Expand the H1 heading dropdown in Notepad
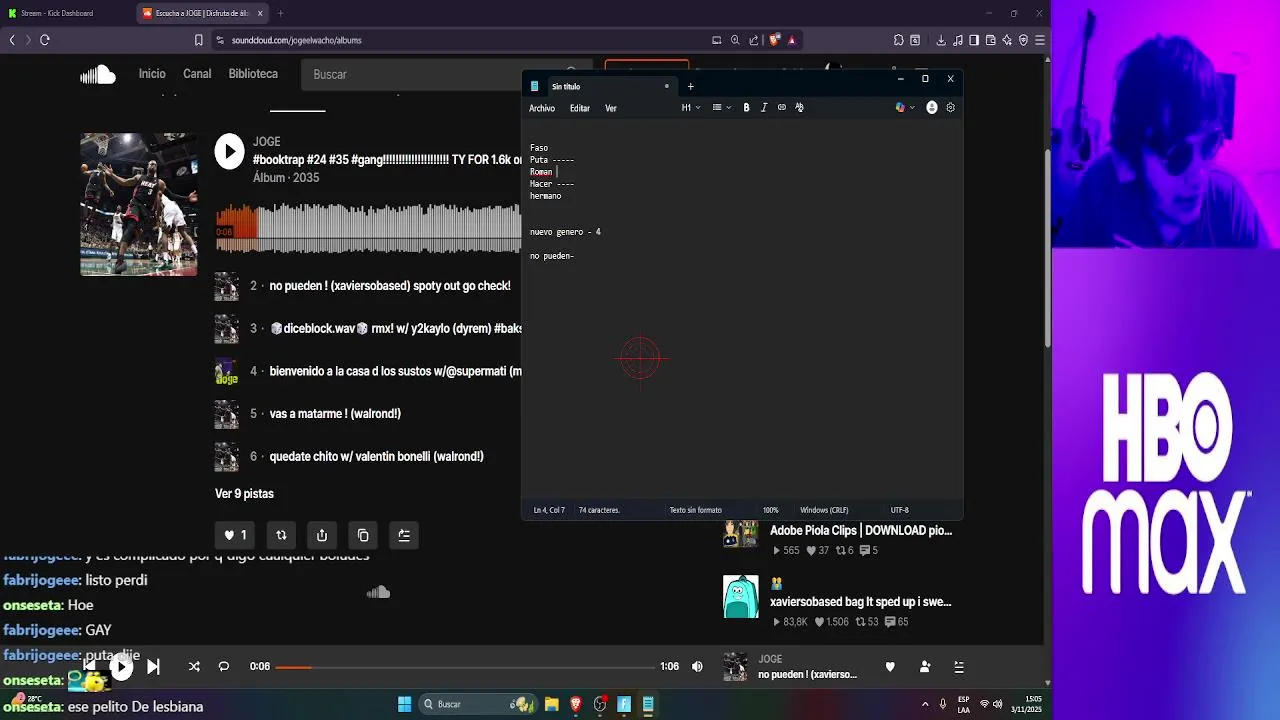 (x=691, y=108)
